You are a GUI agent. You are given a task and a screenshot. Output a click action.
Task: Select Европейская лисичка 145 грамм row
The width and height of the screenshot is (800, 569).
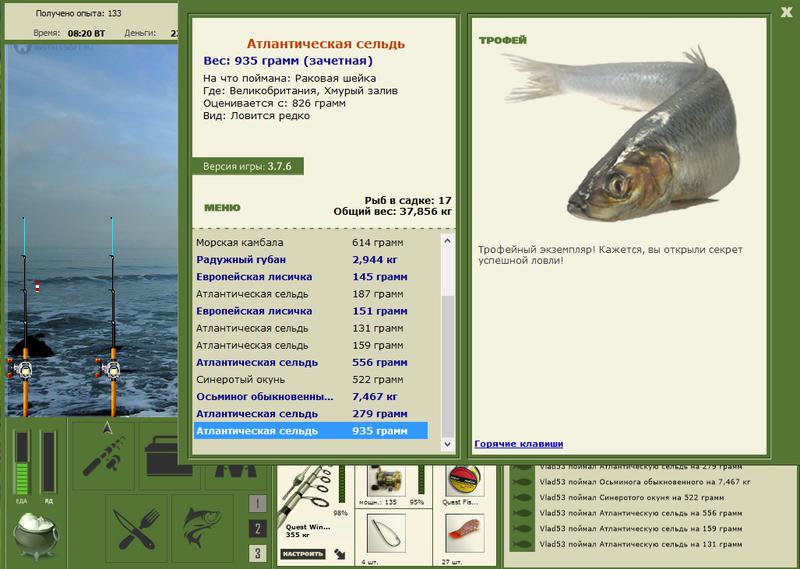[x=311, y=277]
